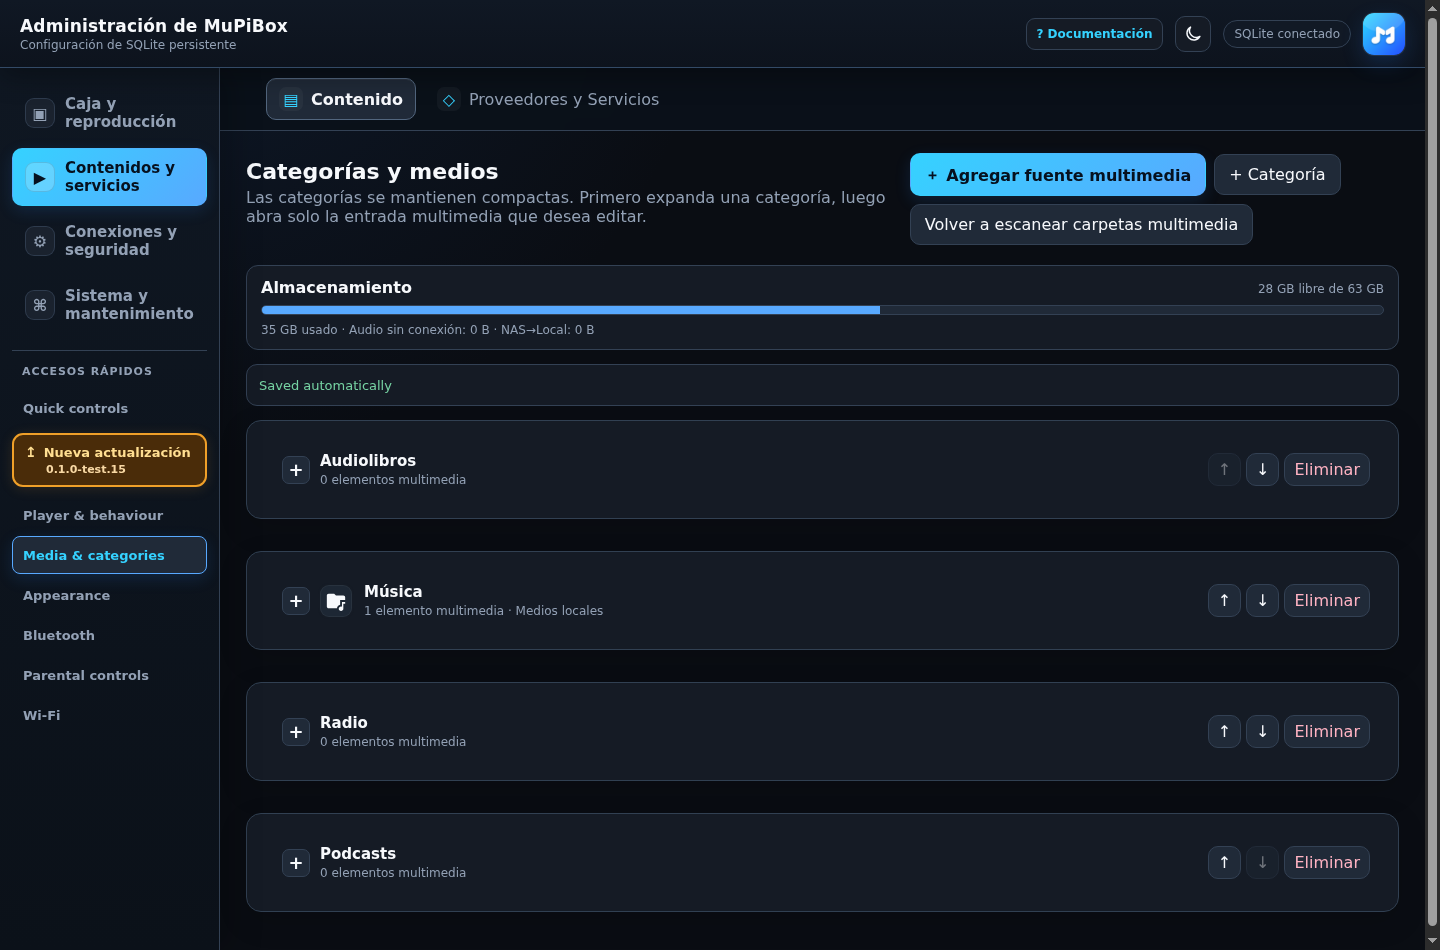Open Conexiones y seguridad section

pos(110,241)
